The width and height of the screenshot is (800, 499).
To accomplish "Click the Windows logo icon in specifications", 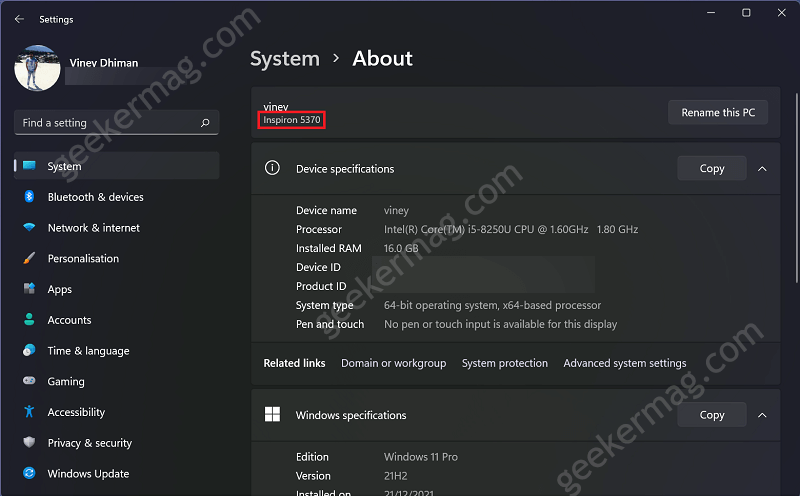I will point(272,414).
